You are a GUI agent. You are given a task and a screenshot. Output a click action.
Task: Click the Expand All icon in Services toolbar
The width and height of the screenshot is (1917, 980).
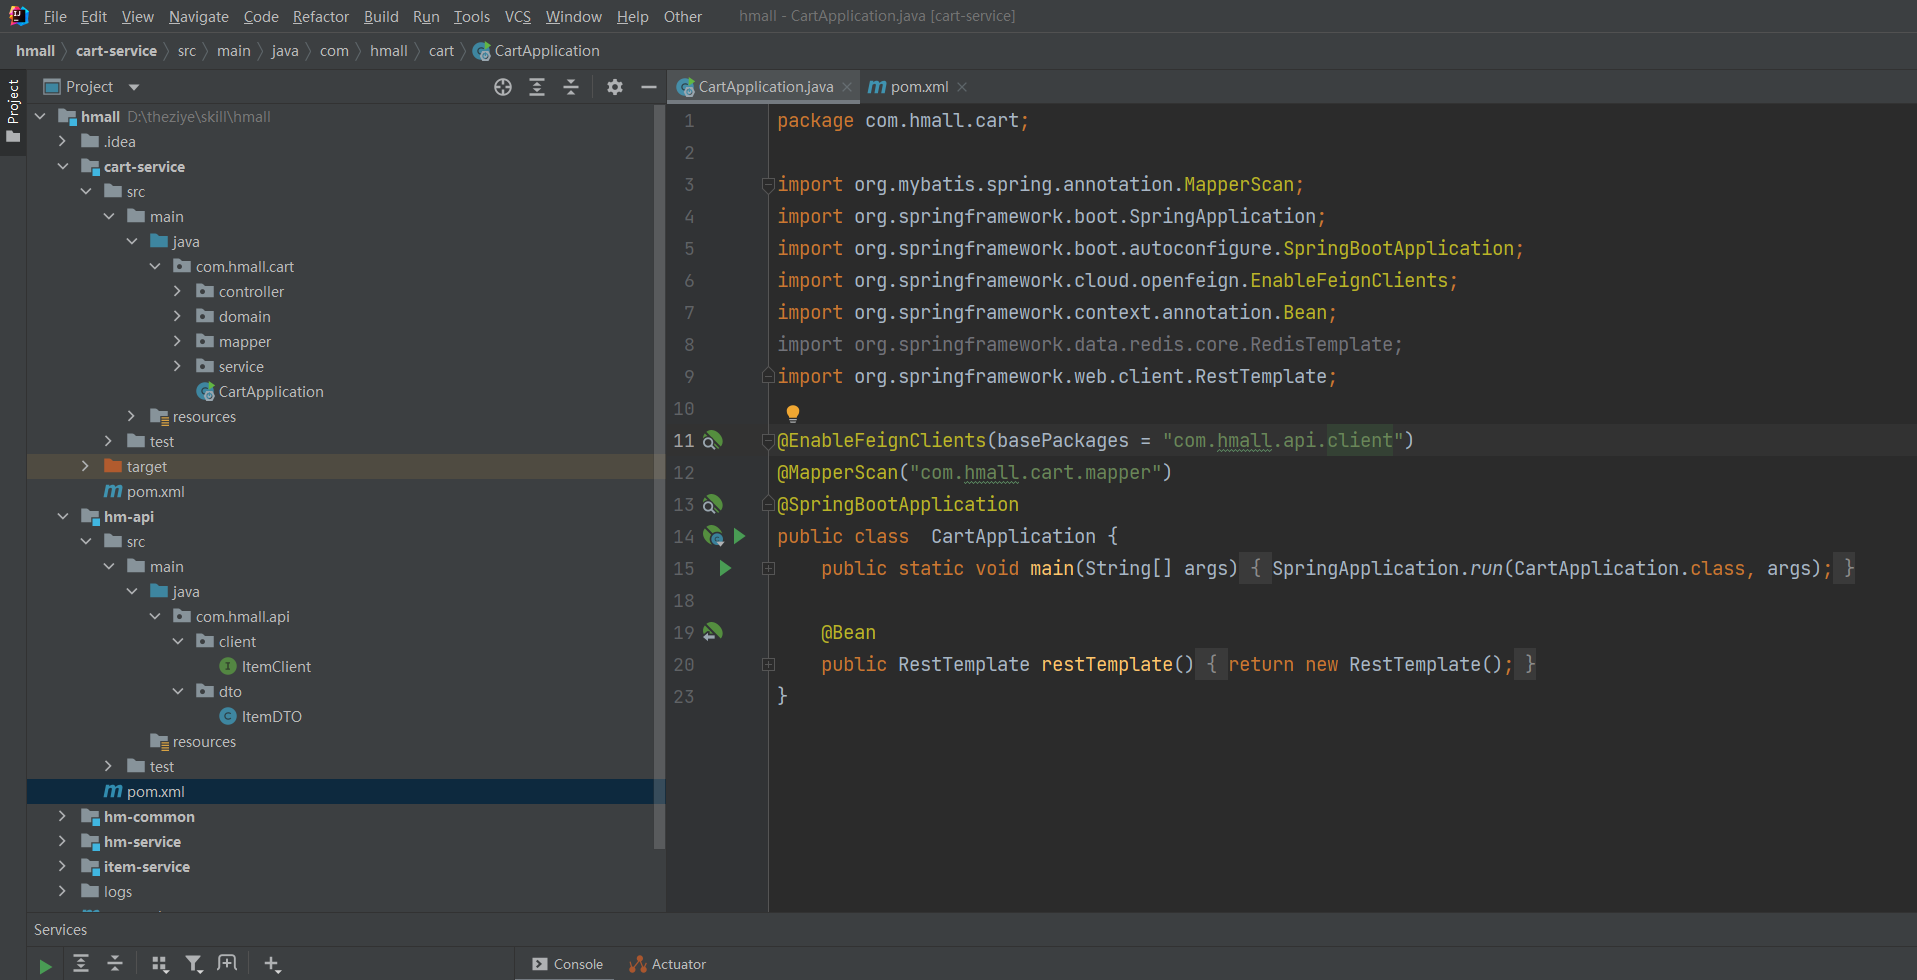81,964
